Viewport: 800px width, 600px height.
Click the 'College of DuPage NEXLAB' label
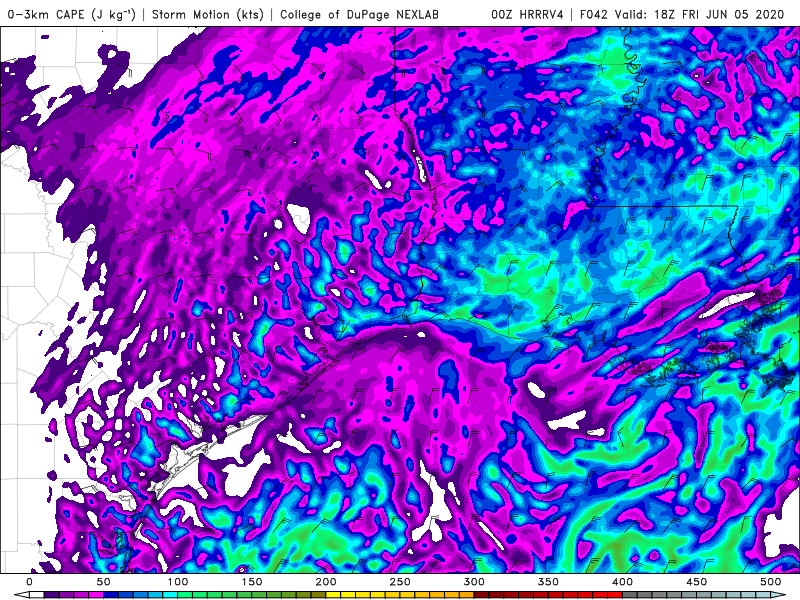click(x=359, y=14)
